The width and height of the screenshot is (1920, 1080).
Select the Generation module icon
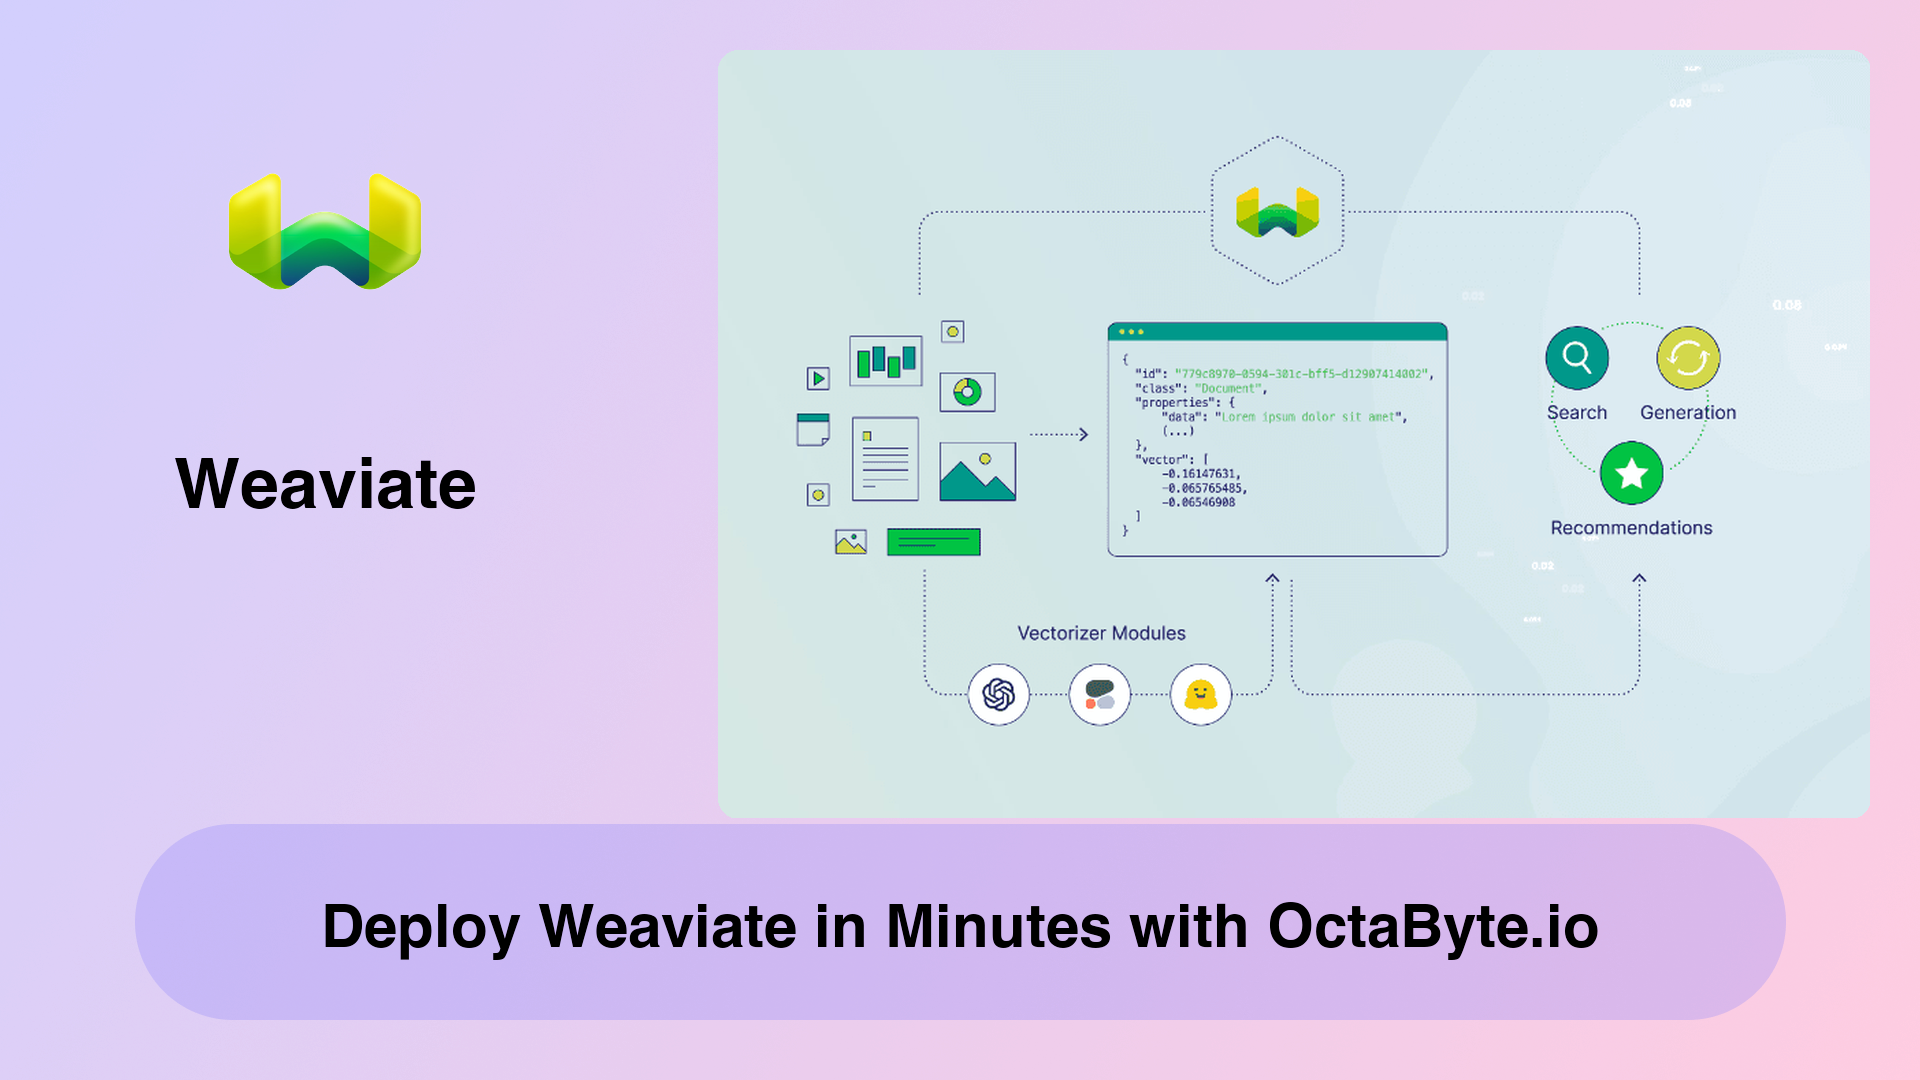point(1689,357)
